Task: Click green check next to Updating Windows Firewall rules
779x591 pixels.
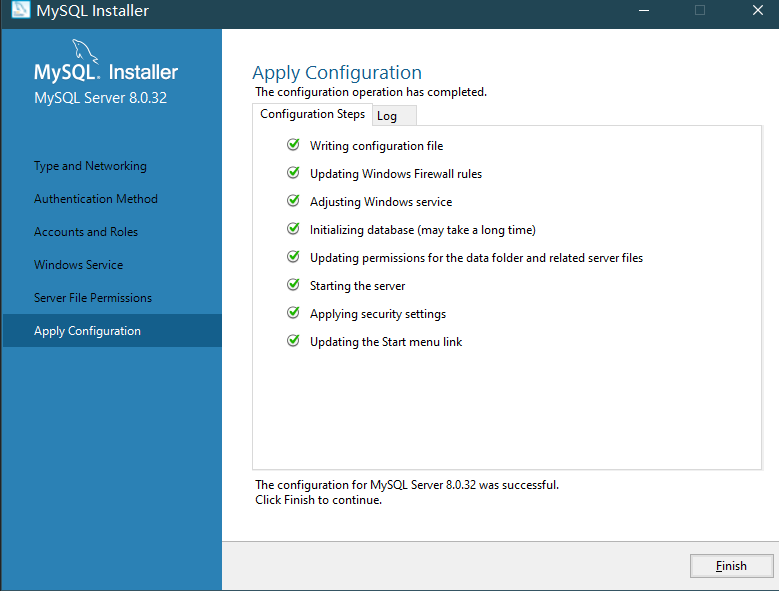Action: (x=293, y=172)
